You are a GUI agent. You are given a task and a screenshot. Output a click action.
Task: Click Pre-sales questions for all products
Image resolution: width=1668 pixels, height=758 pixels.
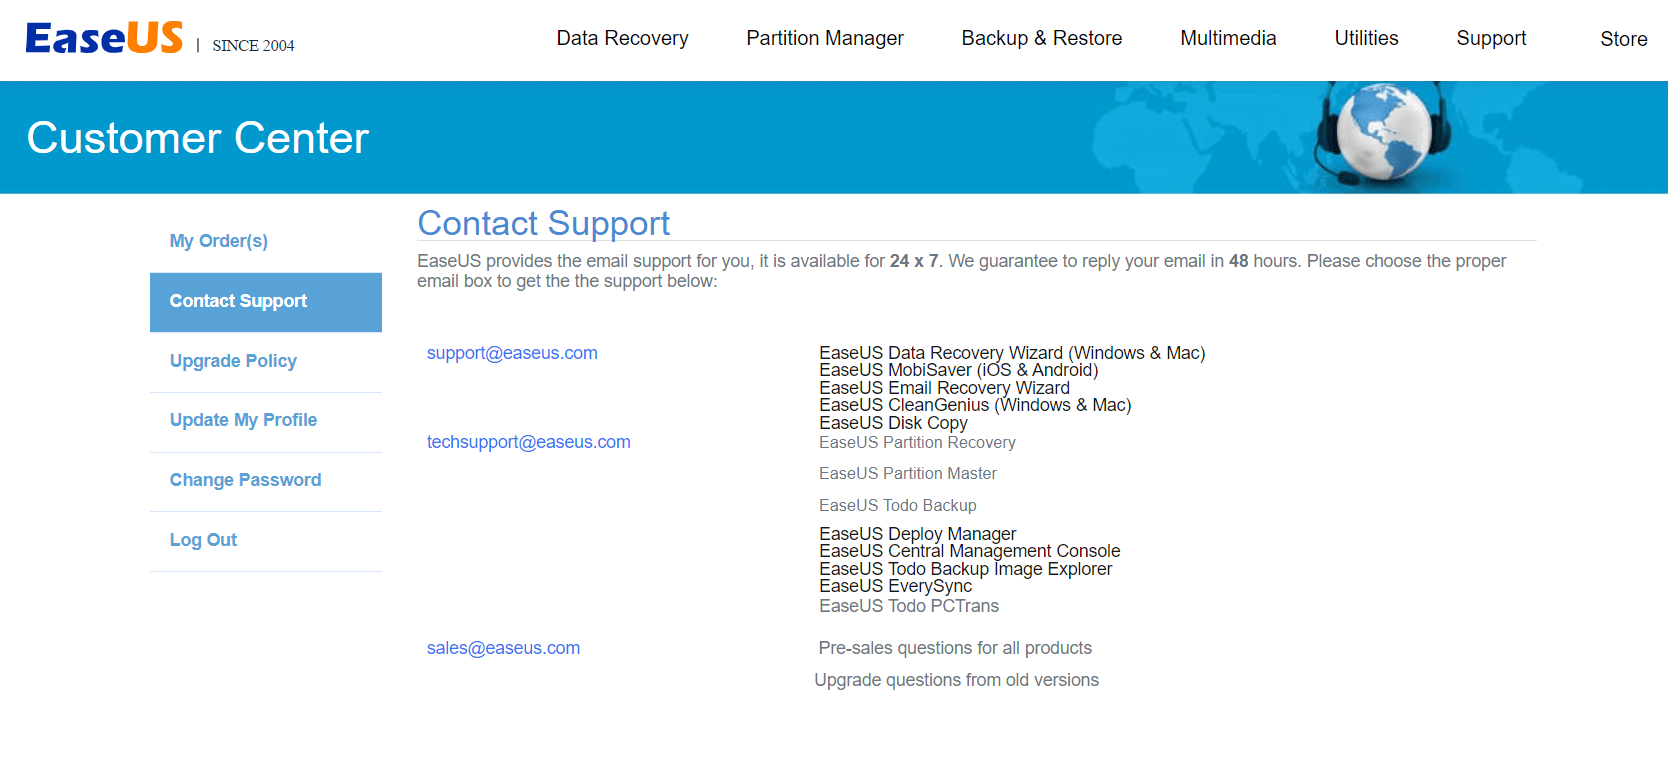[x=955, y=648]
